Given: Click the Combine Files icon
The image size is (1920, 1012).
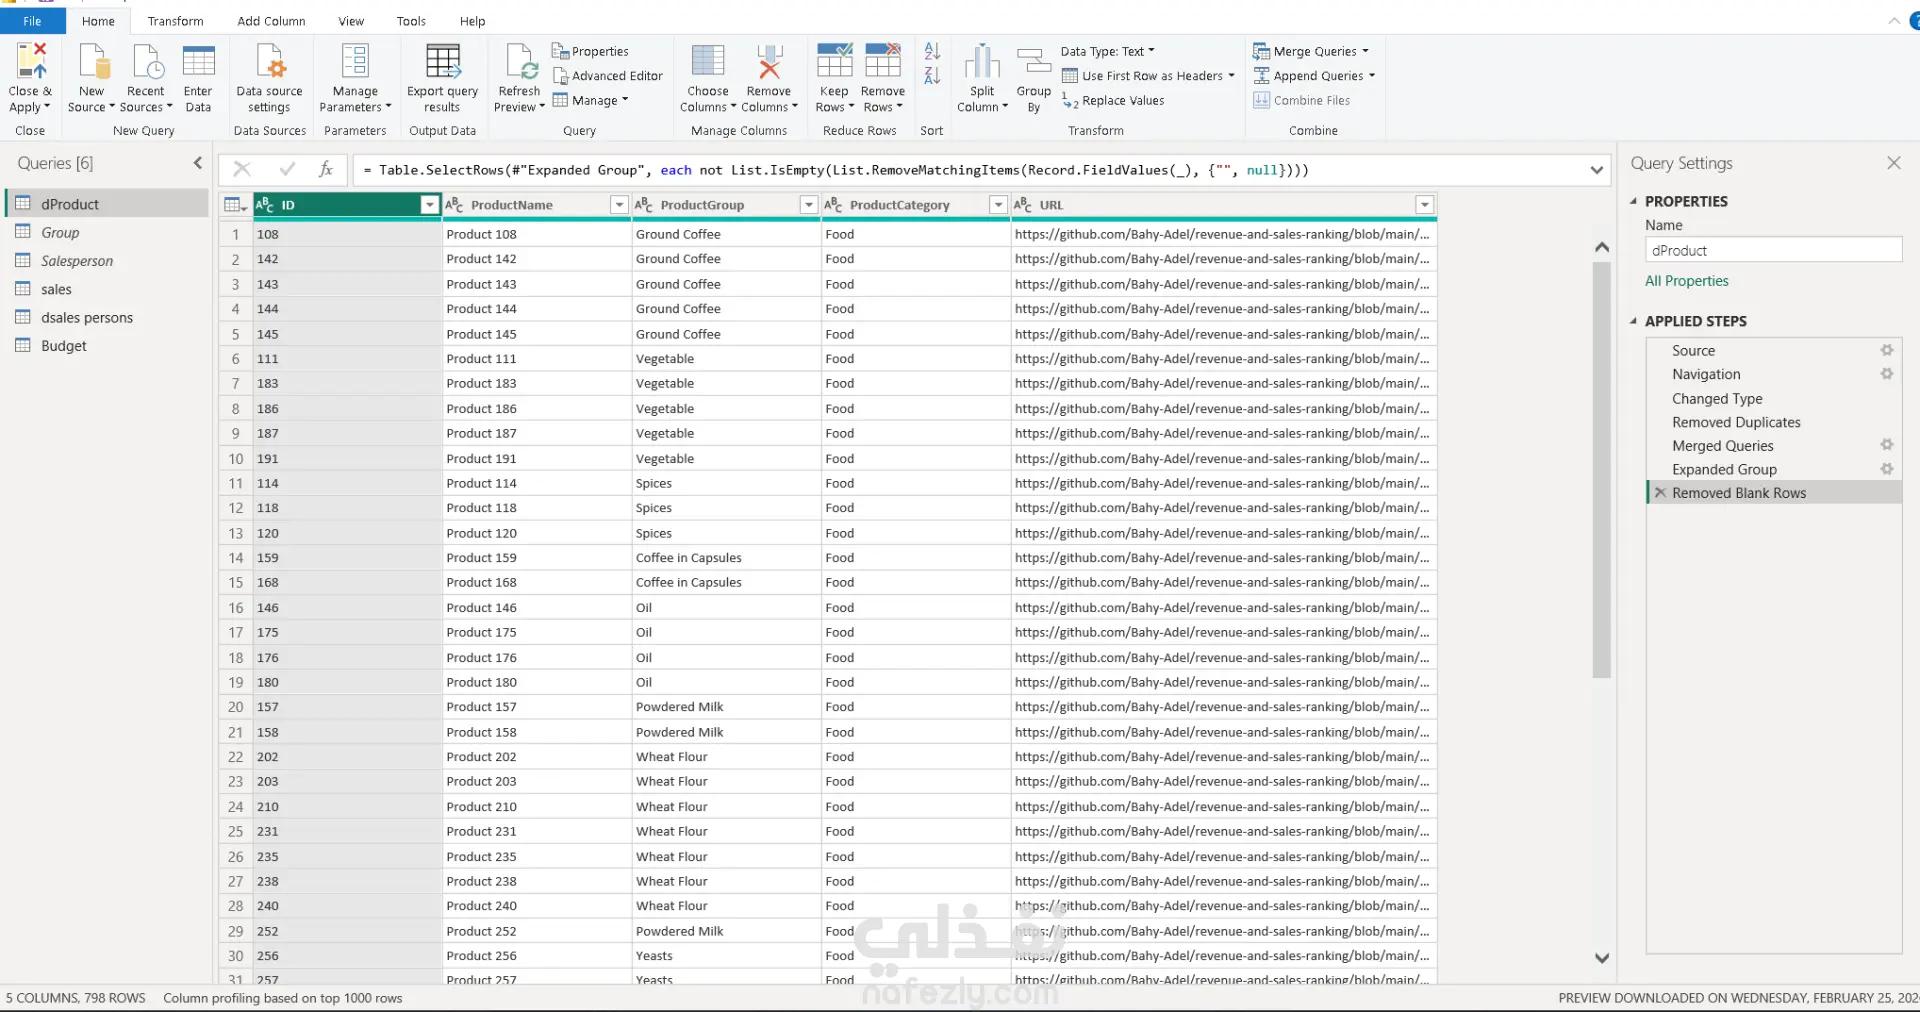Looking at the screenshot, I should (1262, 100).
